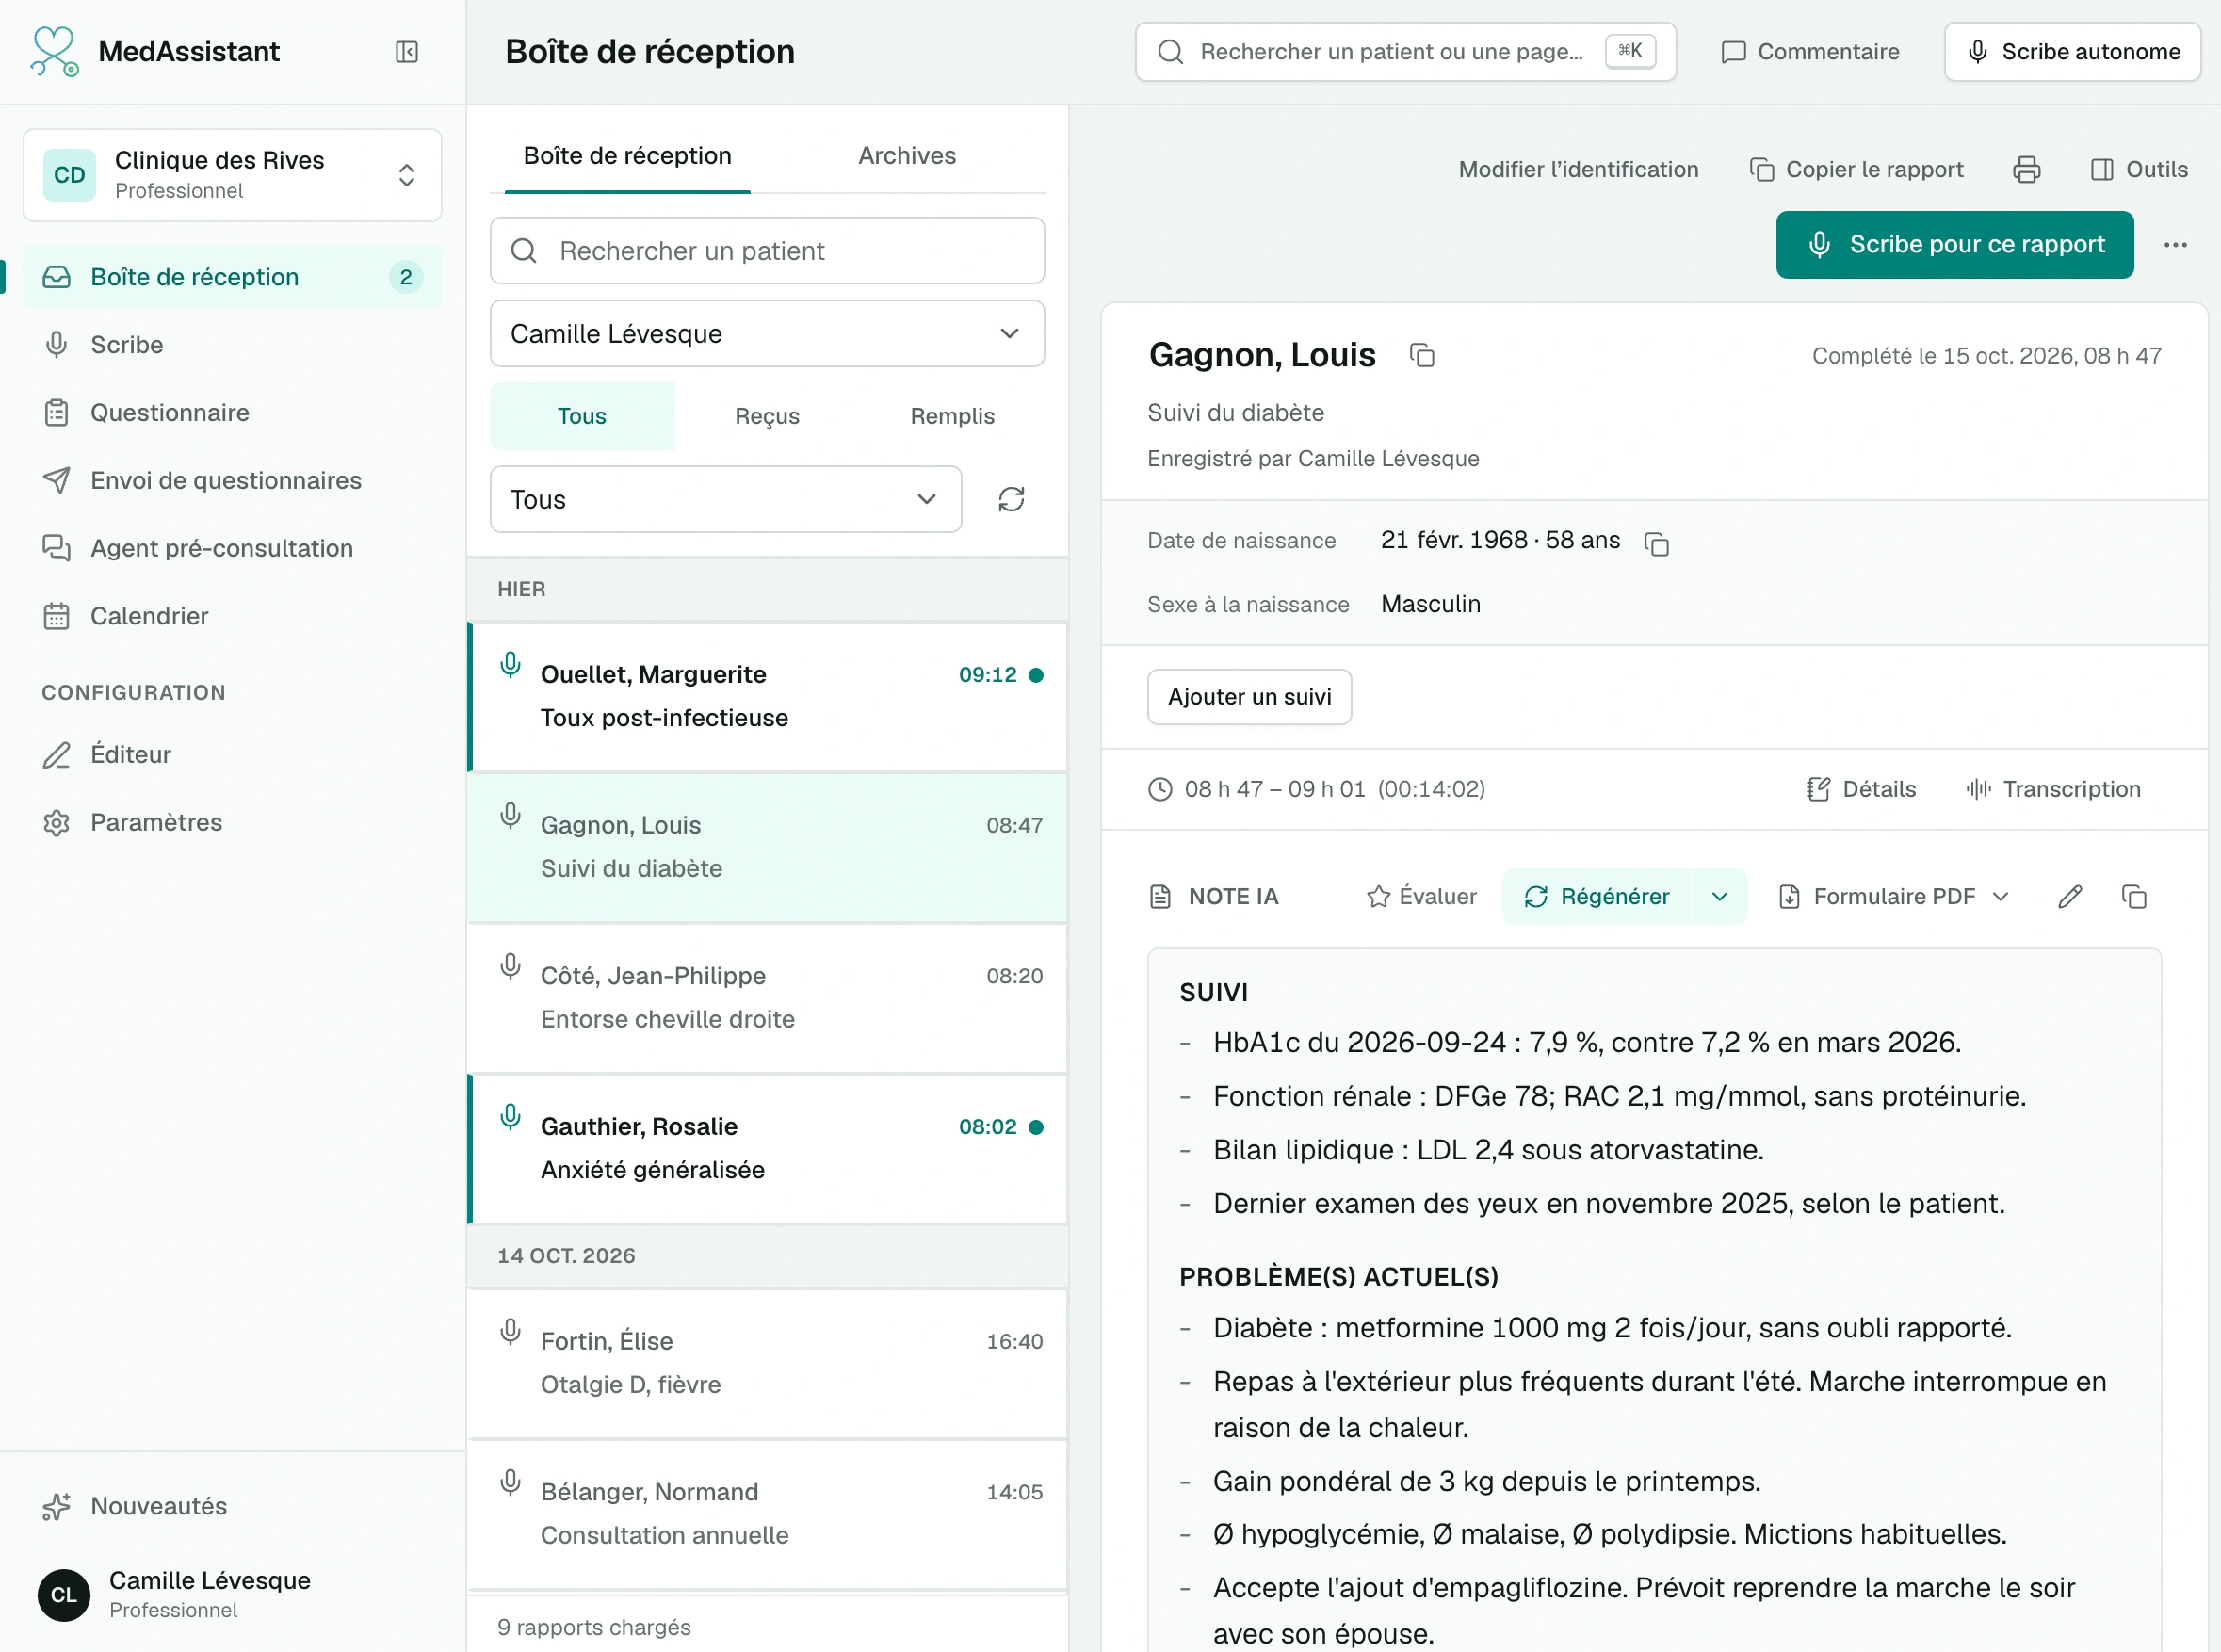The height and width of the screenshot is (1652, 2221).
Task: Click Évaluer to rate the note
Action: tap(1421, 897)
